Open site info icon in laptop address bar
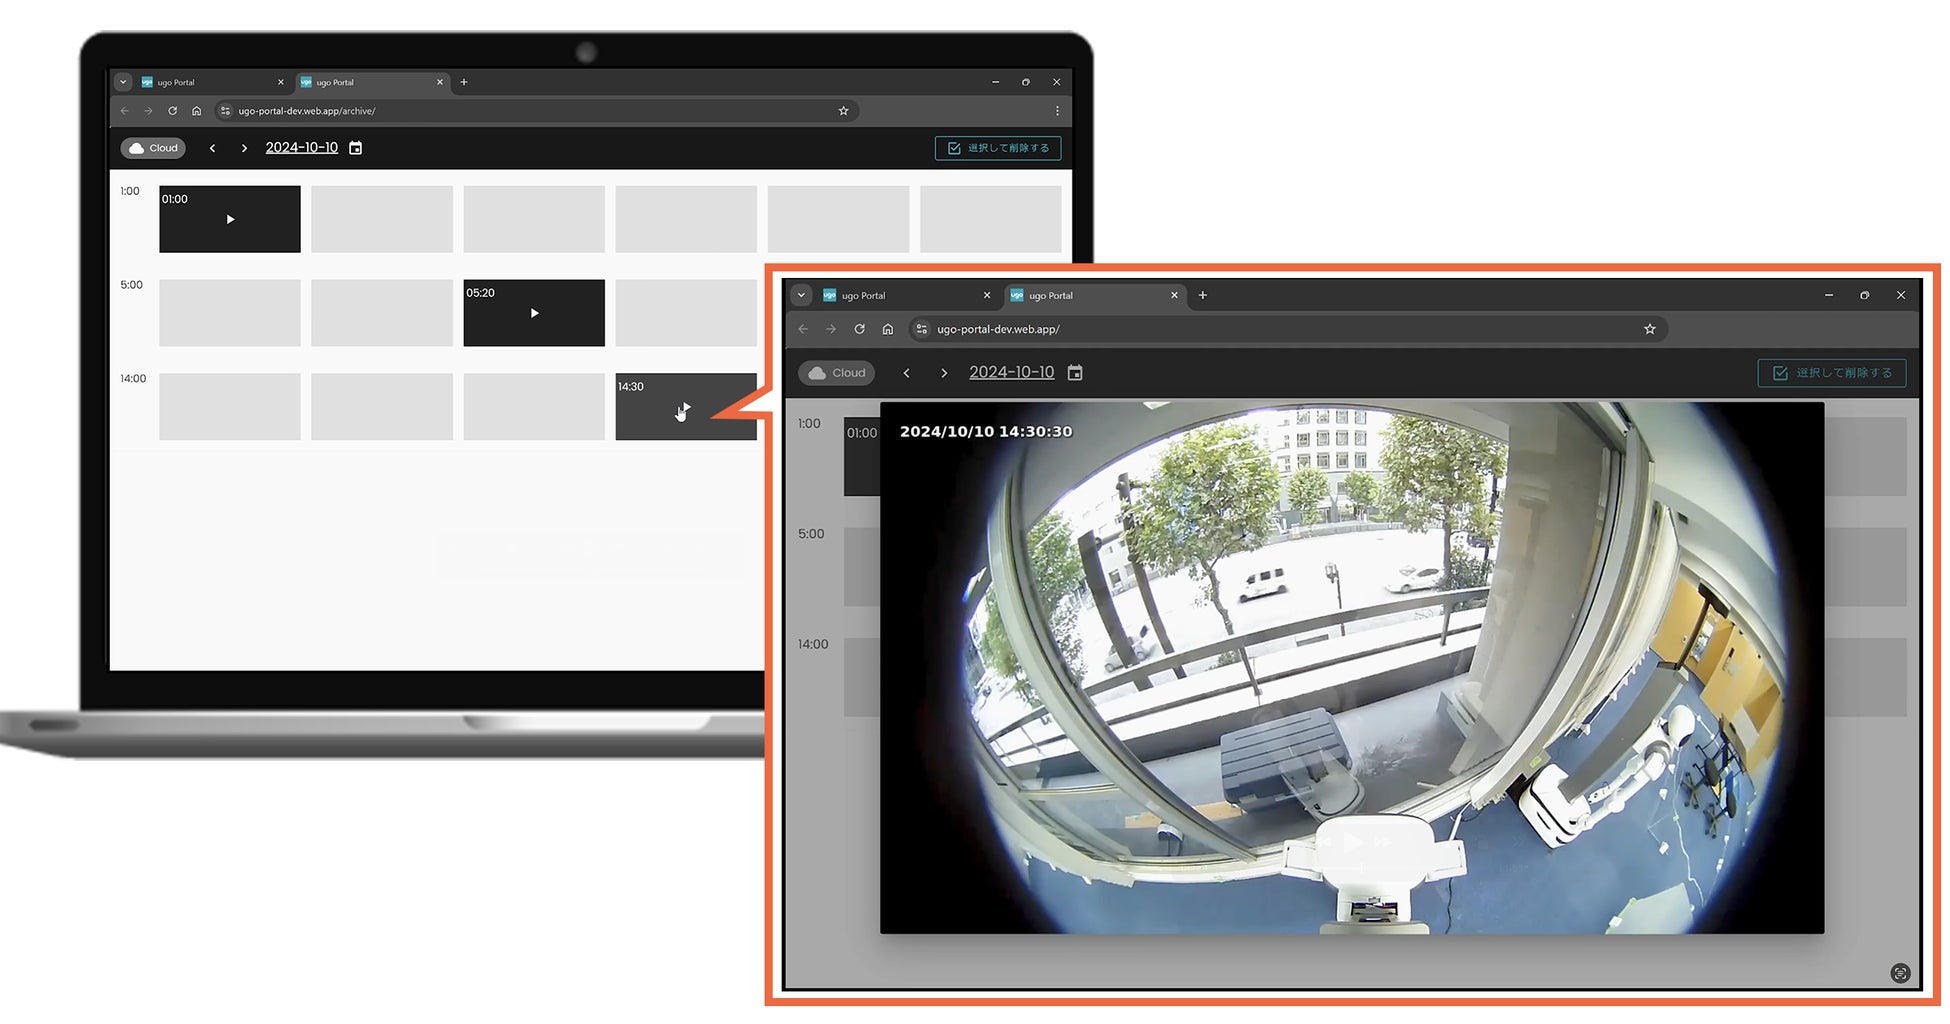 [x=226, y=111]
